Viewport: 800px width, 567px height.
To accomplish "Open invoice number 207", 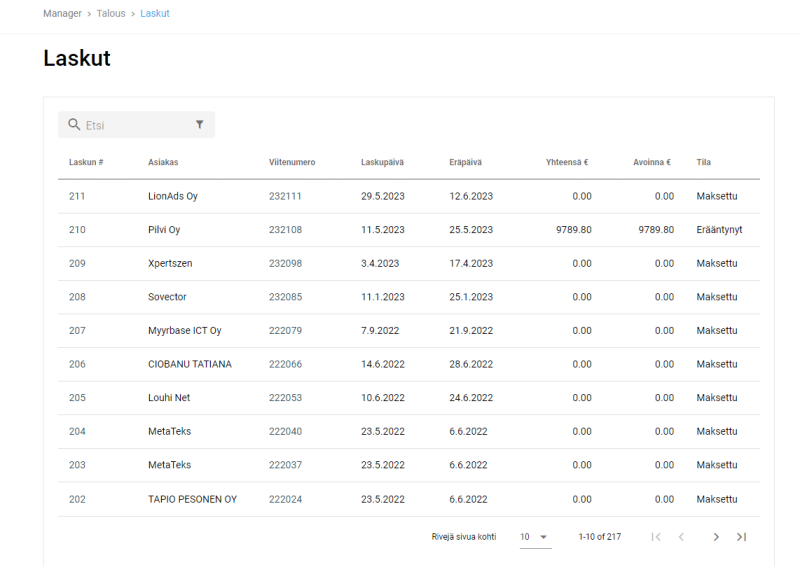I will click(77, 331).
